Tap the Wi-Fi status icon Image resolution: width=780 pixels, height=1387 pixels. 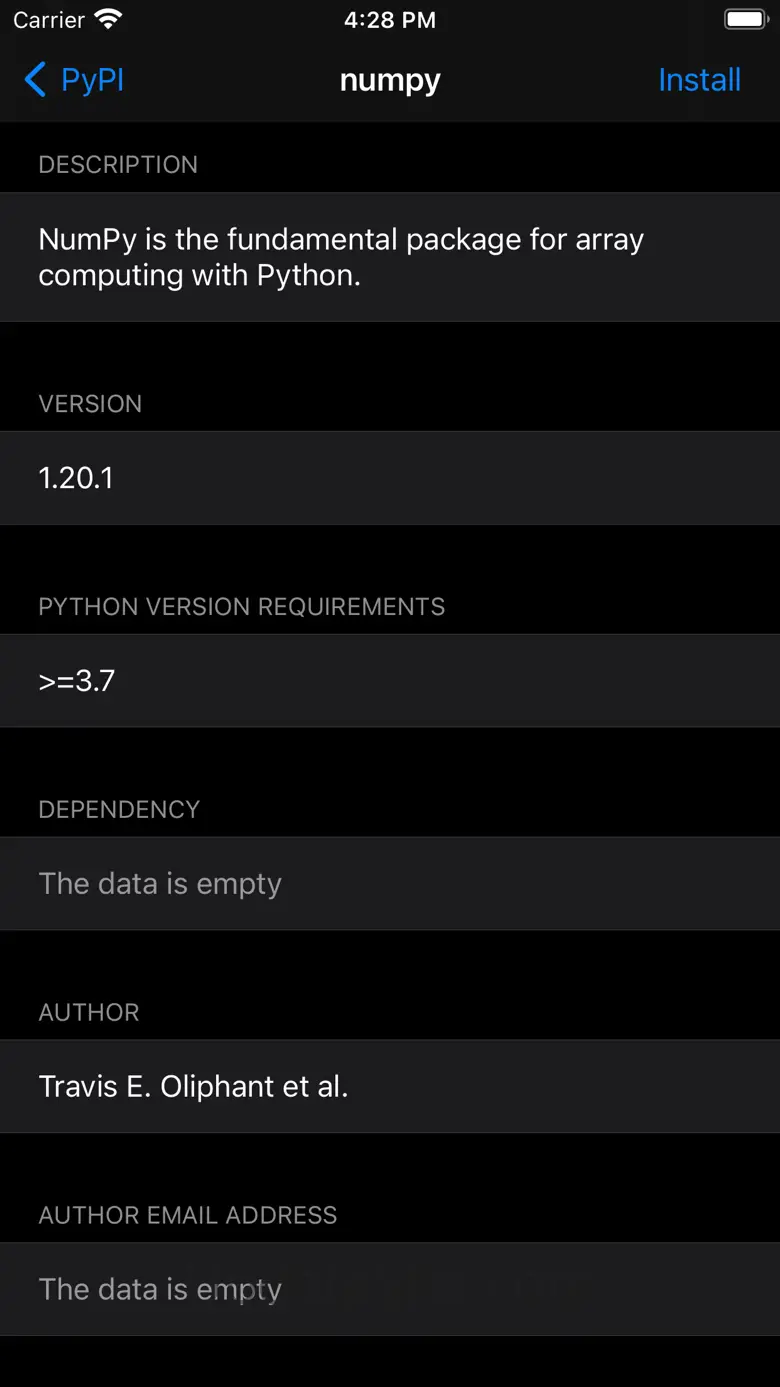pyautogui.click(x=108, y=20)
